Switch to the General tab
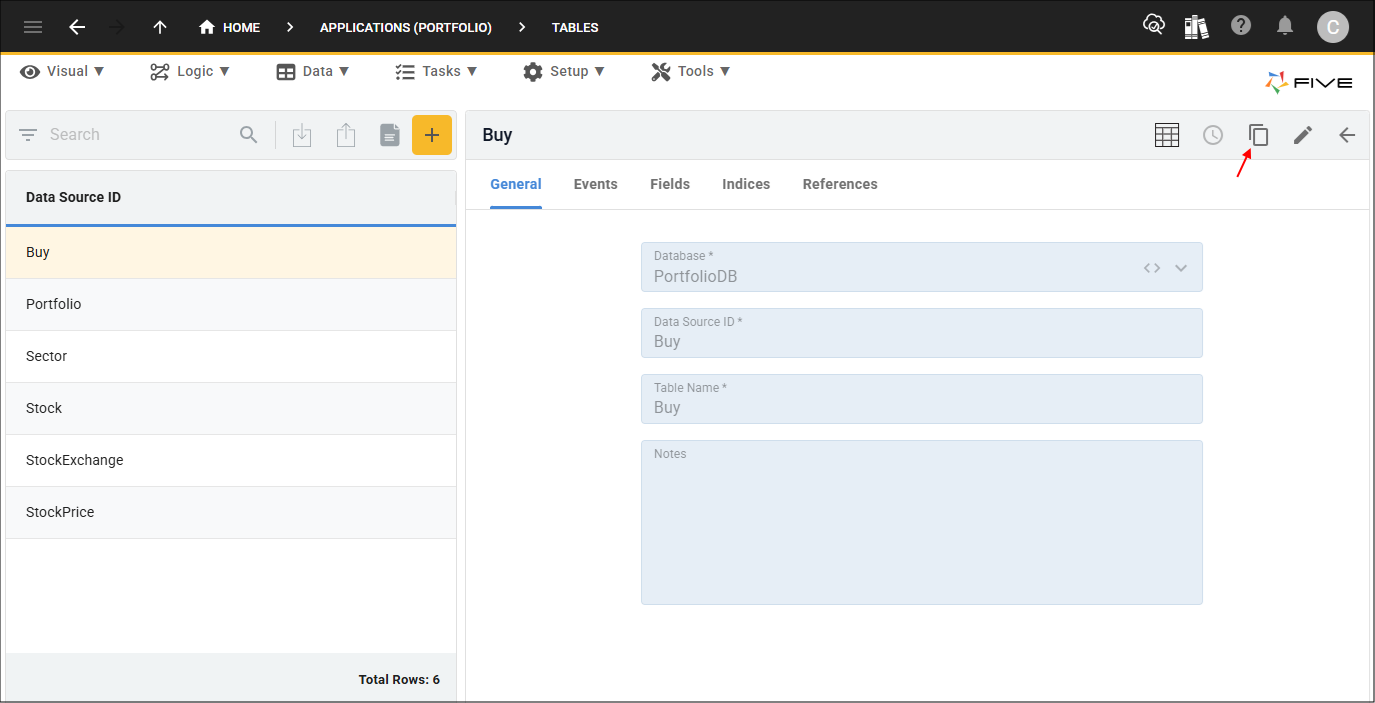1375x703 pixels. point(516,184)
